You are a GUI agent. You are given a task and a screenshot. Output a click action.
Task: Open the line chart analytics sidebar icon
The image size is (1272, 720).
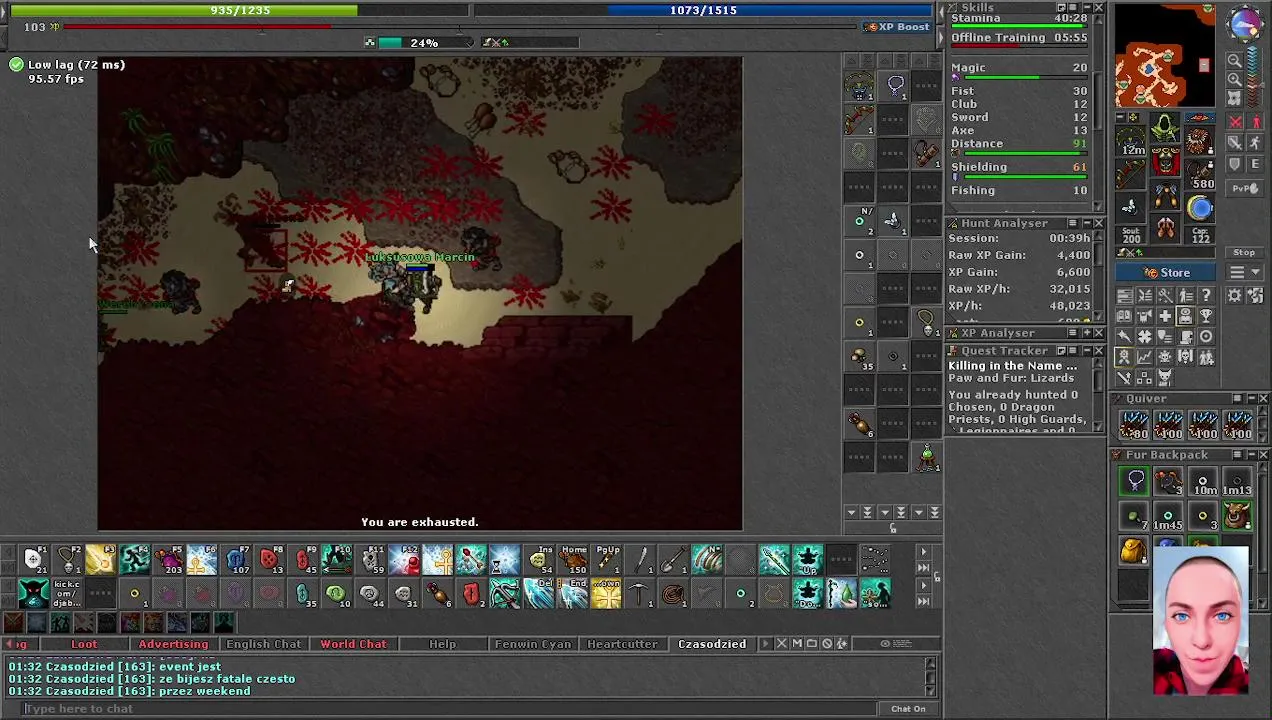pos(1145,357)
